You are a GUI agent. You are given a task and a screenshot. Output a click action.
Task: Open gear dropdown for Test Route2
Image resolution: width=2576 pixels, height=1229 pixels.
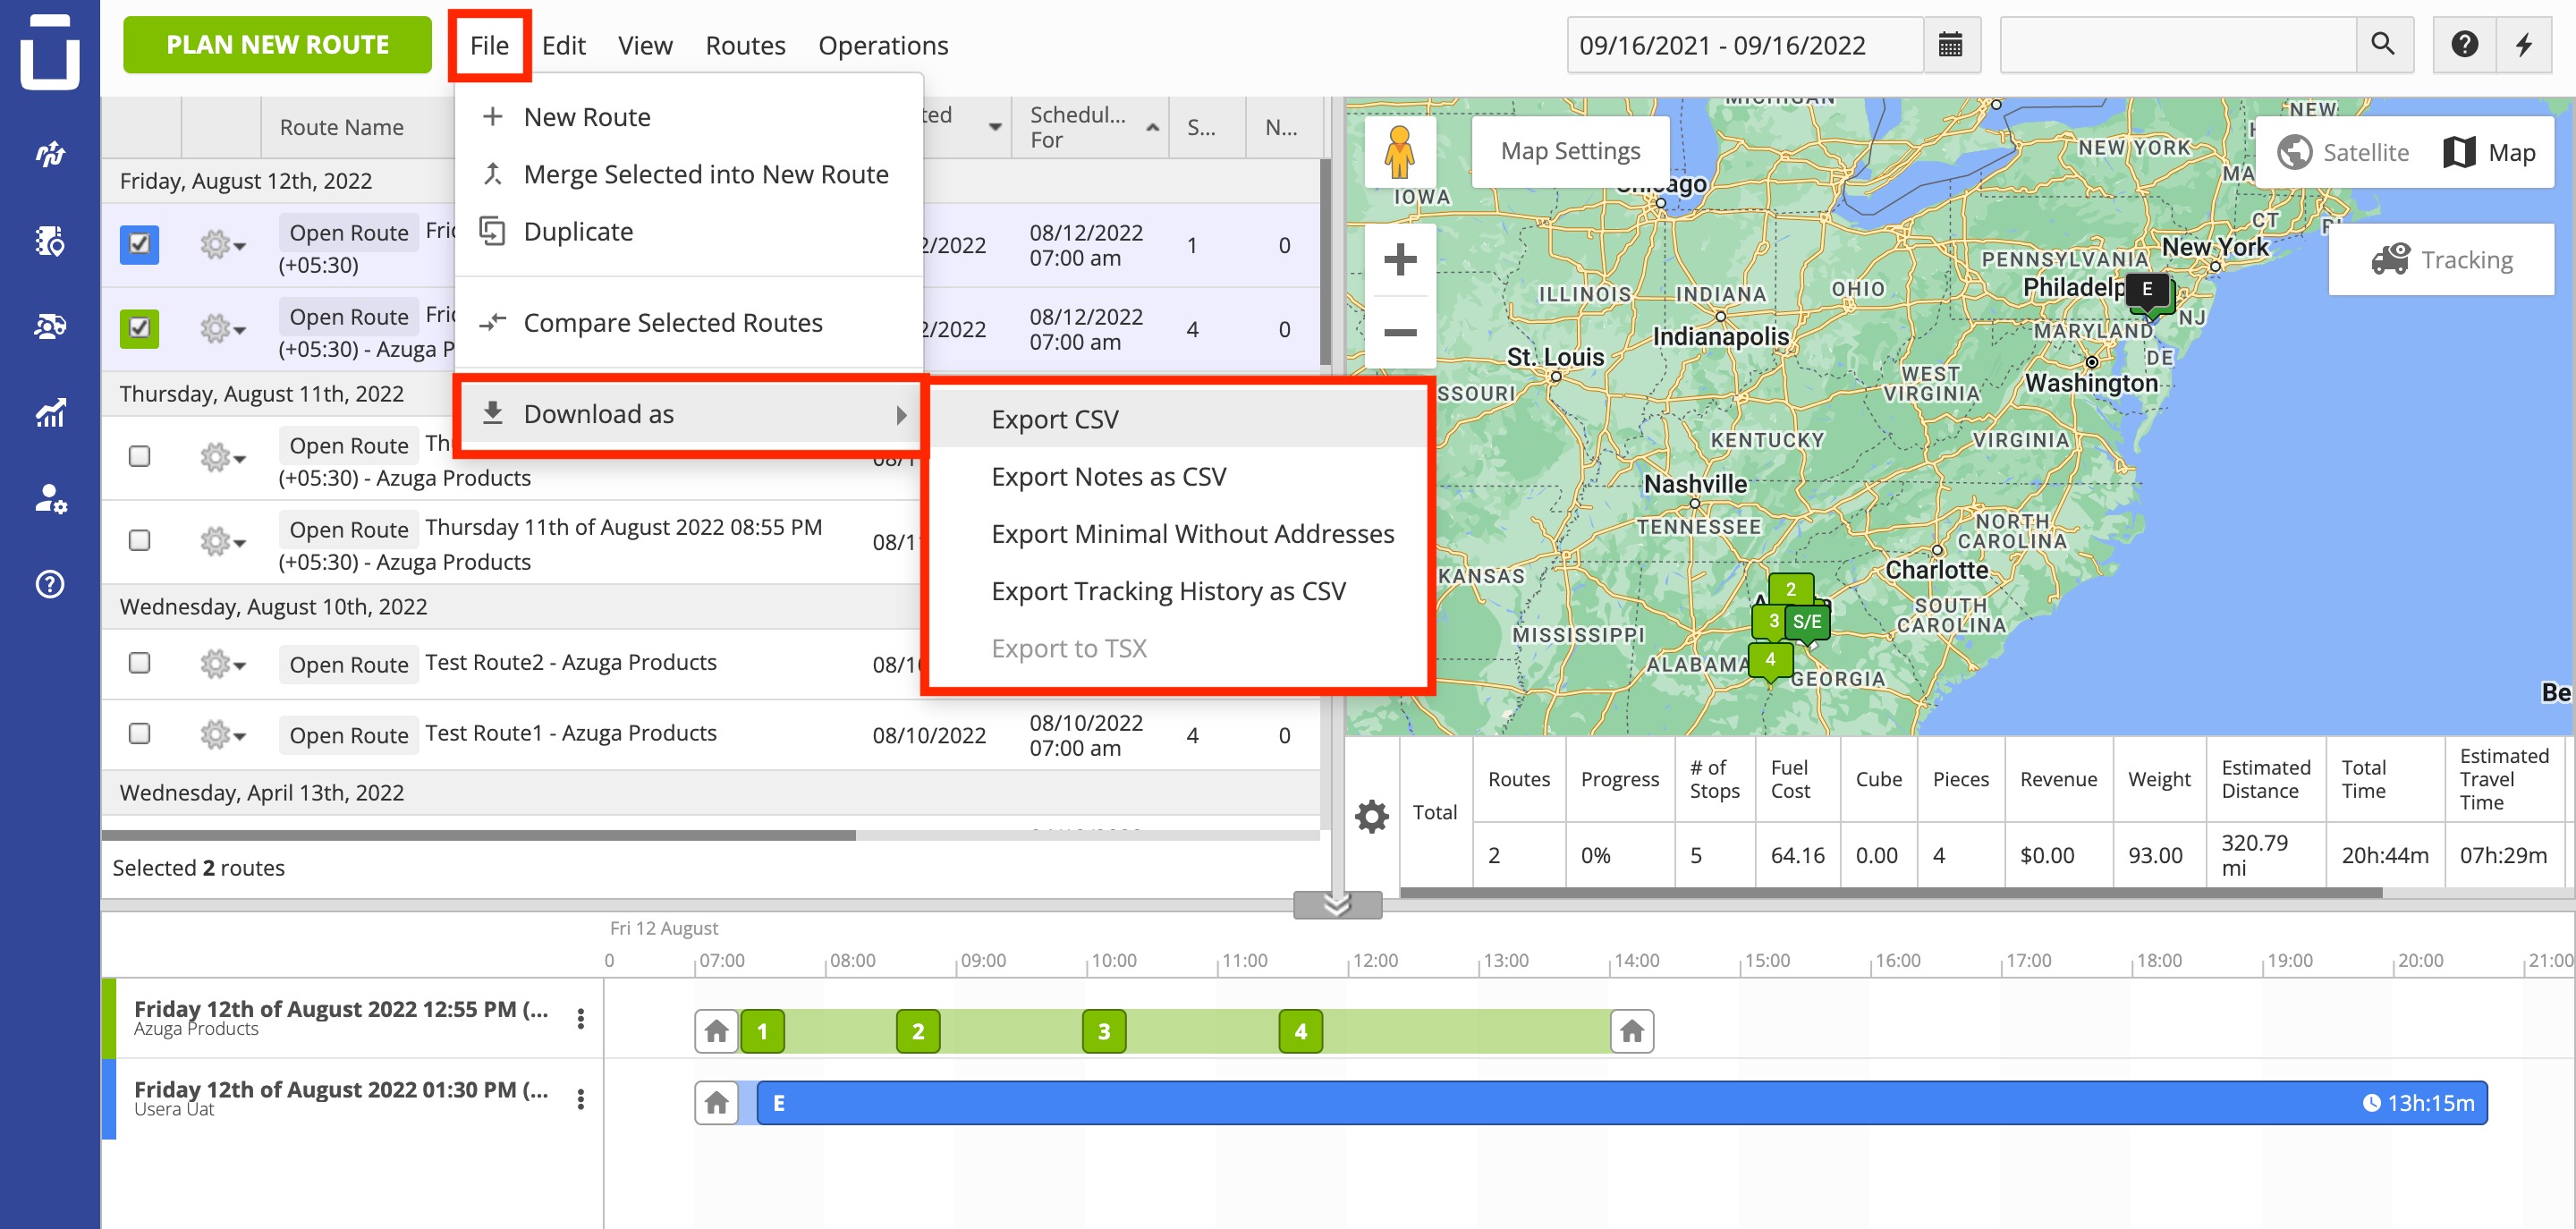pos(222,664)
